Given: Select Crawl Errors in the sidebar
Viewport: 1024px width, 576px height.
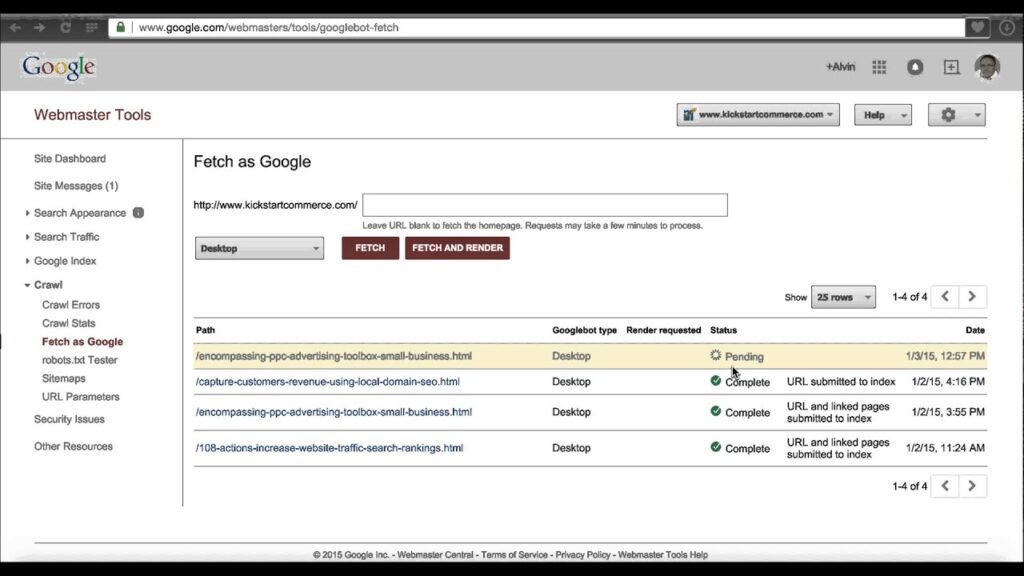Looking at the screenshot, I should (x=71, y=305).
